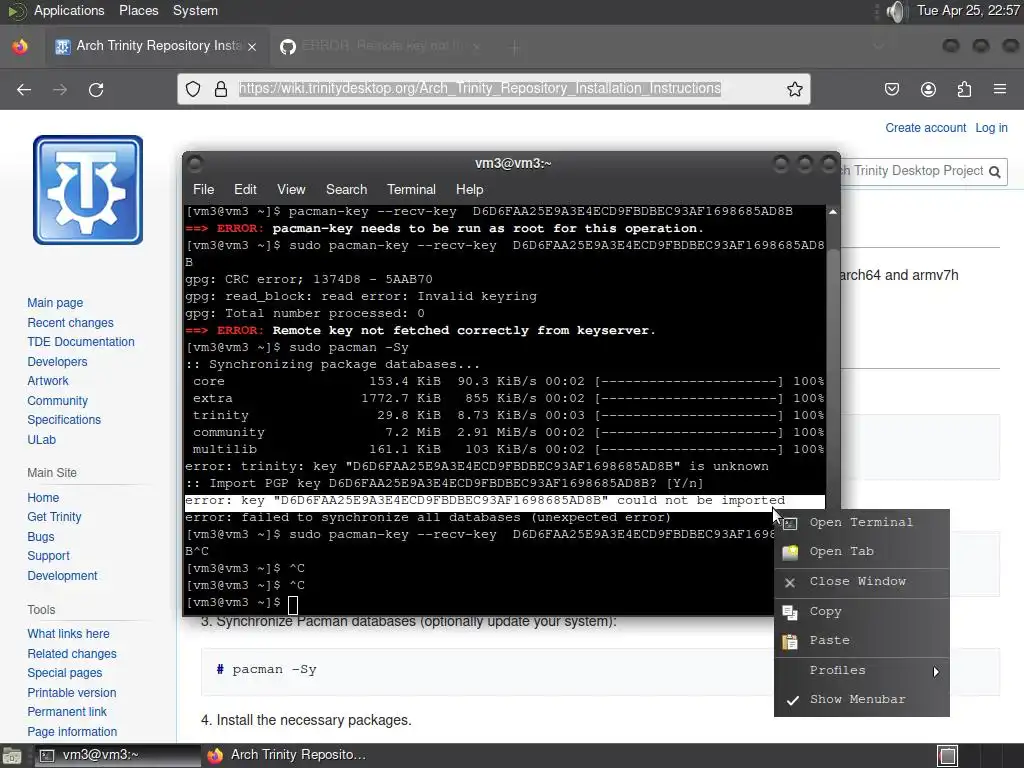1024x768 pixels.
Task: Open the extensions puzzle icon
Action: (964, 89)
